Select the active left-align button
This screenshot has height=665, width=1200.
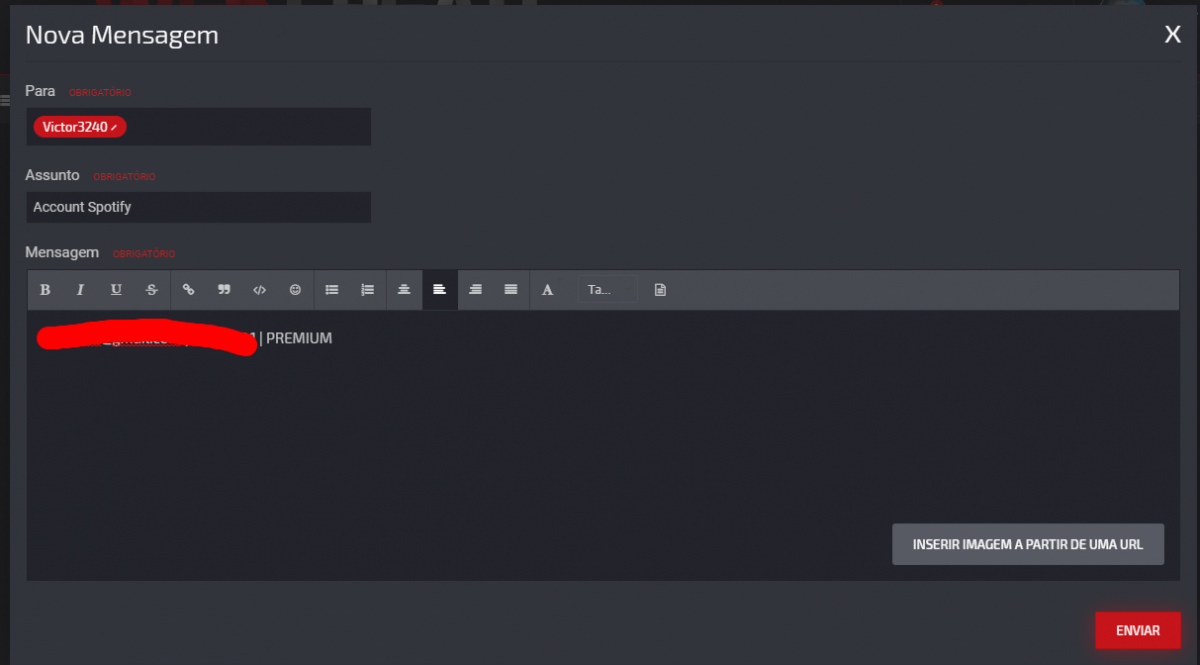click(x=439, y=290)
